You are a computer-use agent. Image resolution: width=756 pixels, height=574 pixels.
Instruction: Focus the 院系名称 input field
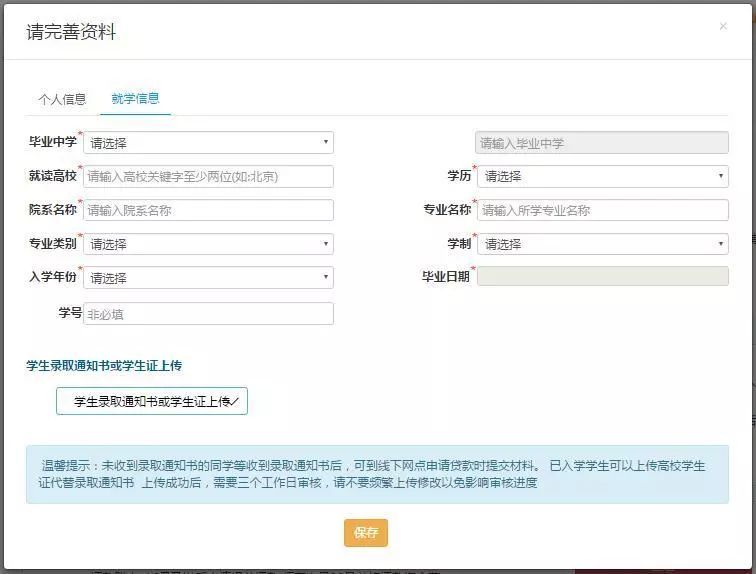point(208,210)
